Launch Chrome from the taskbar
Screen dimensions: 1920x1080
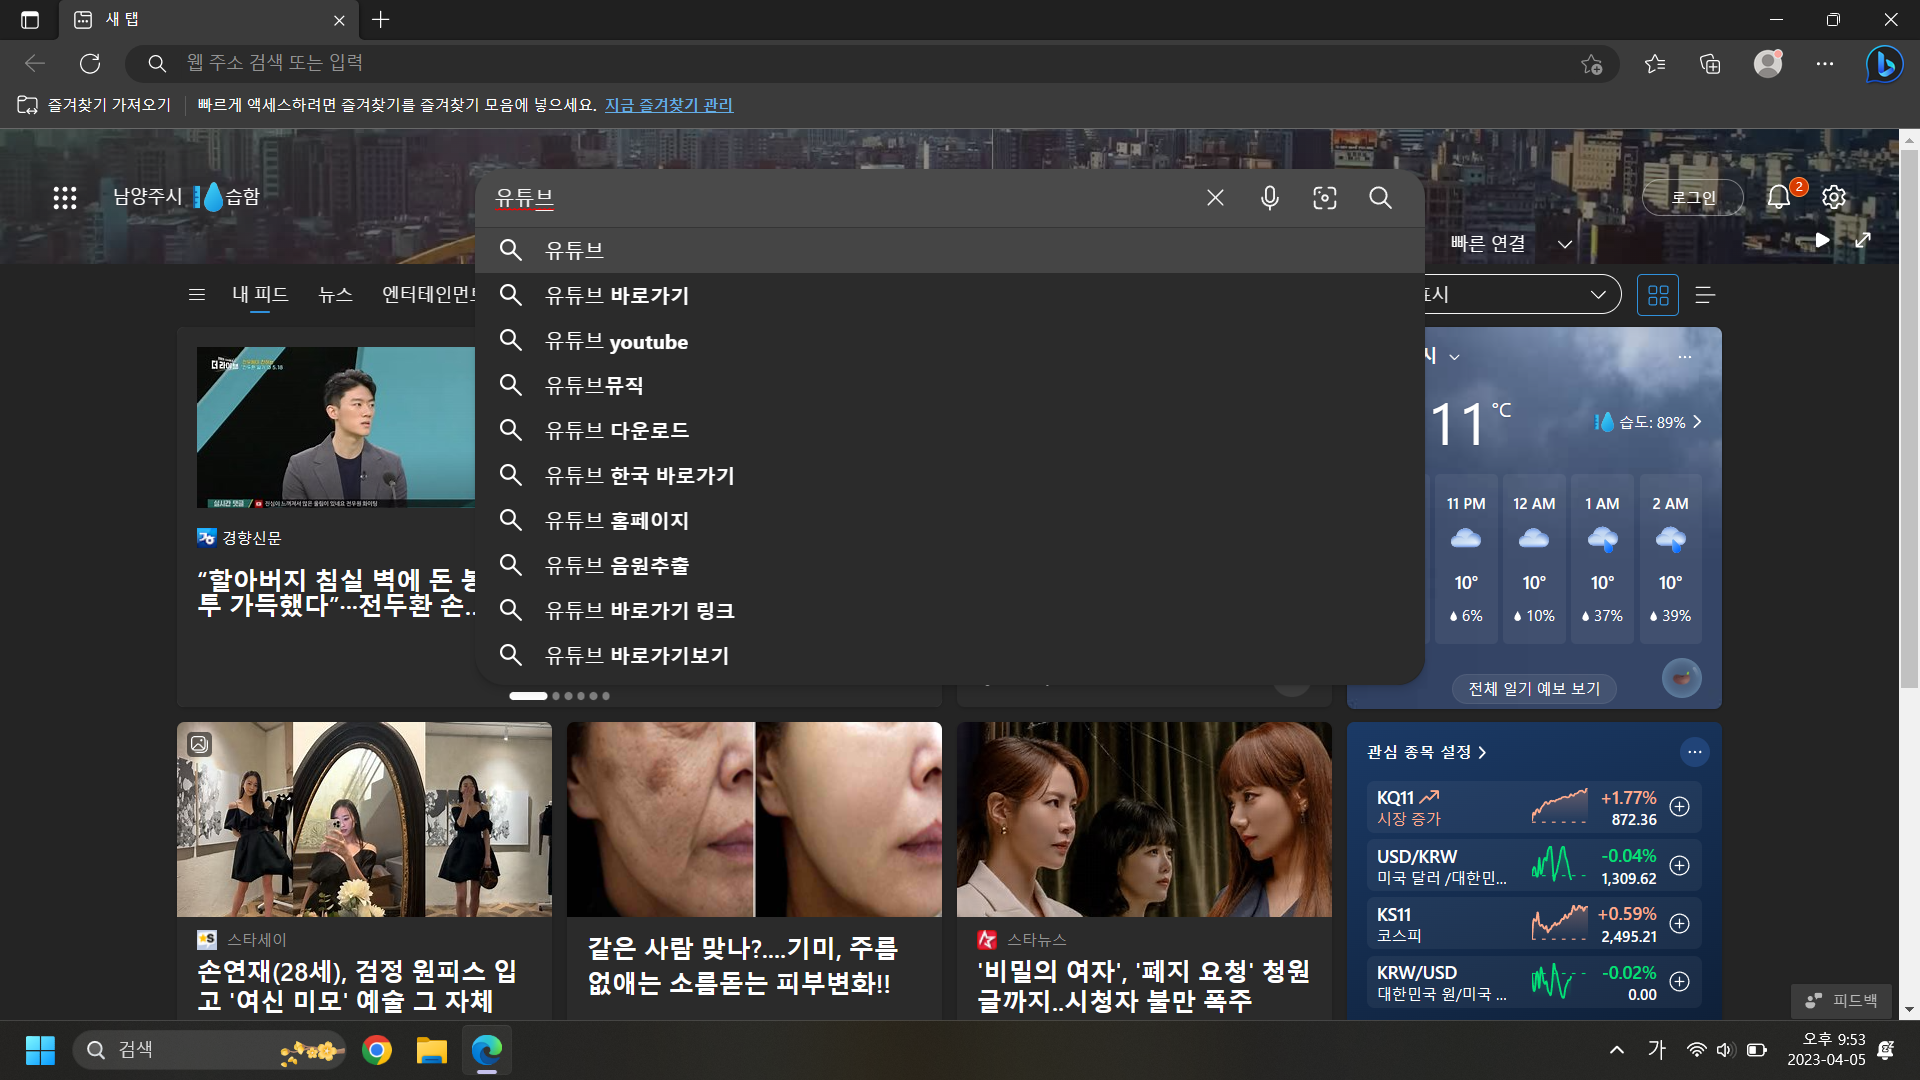(x=377, y=1051)
